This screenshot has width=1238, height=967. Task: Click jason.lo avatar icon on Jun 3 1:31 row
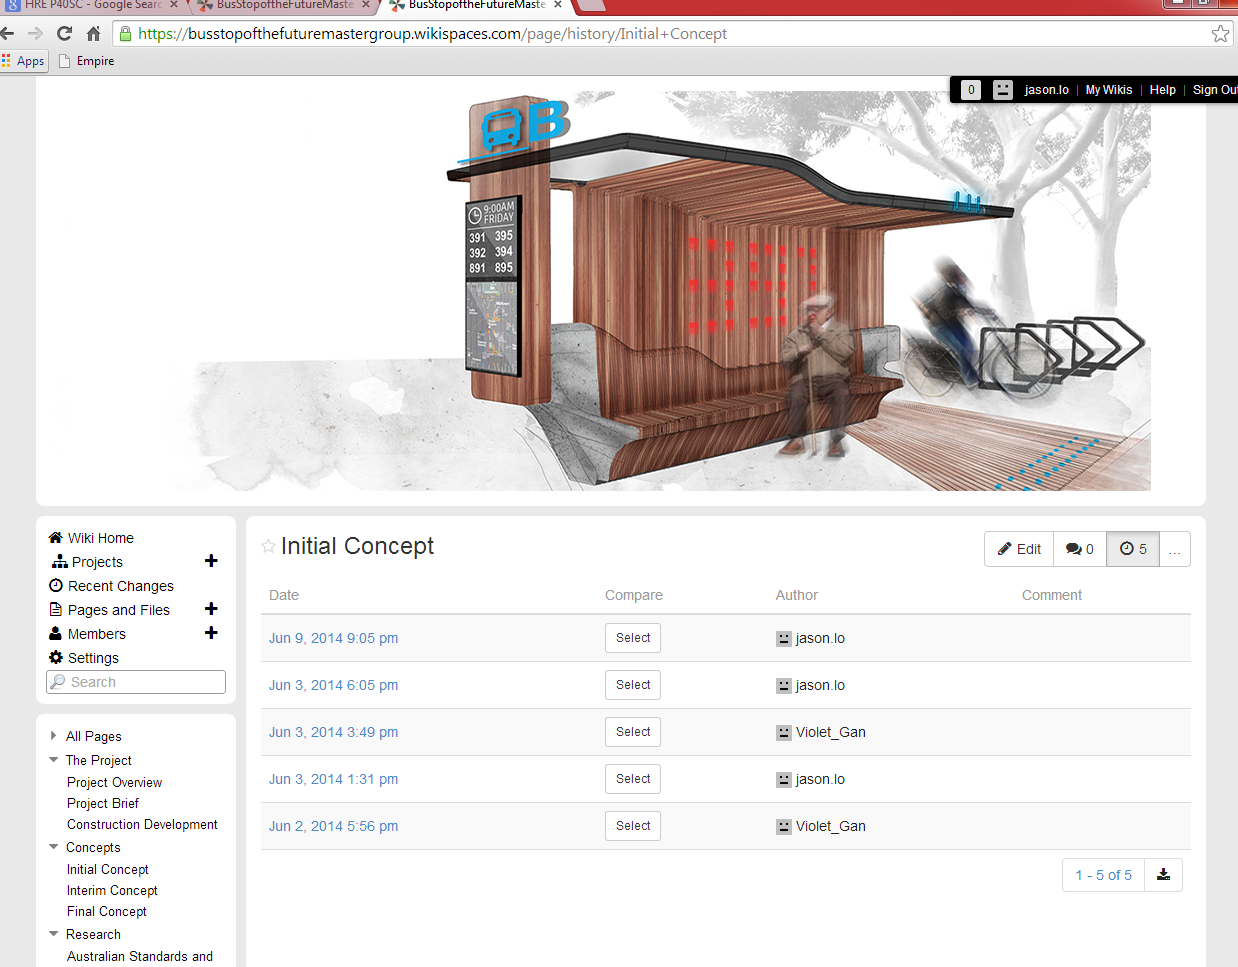pyautogui.click(x=784, y=779)
